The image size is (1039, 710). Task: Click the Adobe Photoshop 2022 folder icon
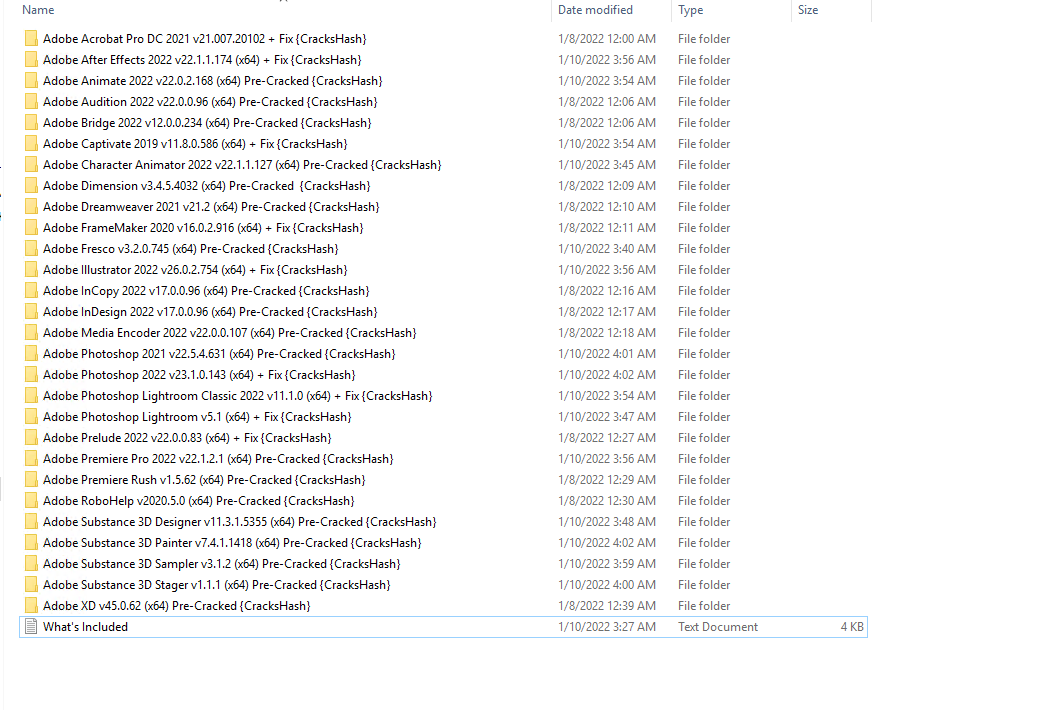31,375
